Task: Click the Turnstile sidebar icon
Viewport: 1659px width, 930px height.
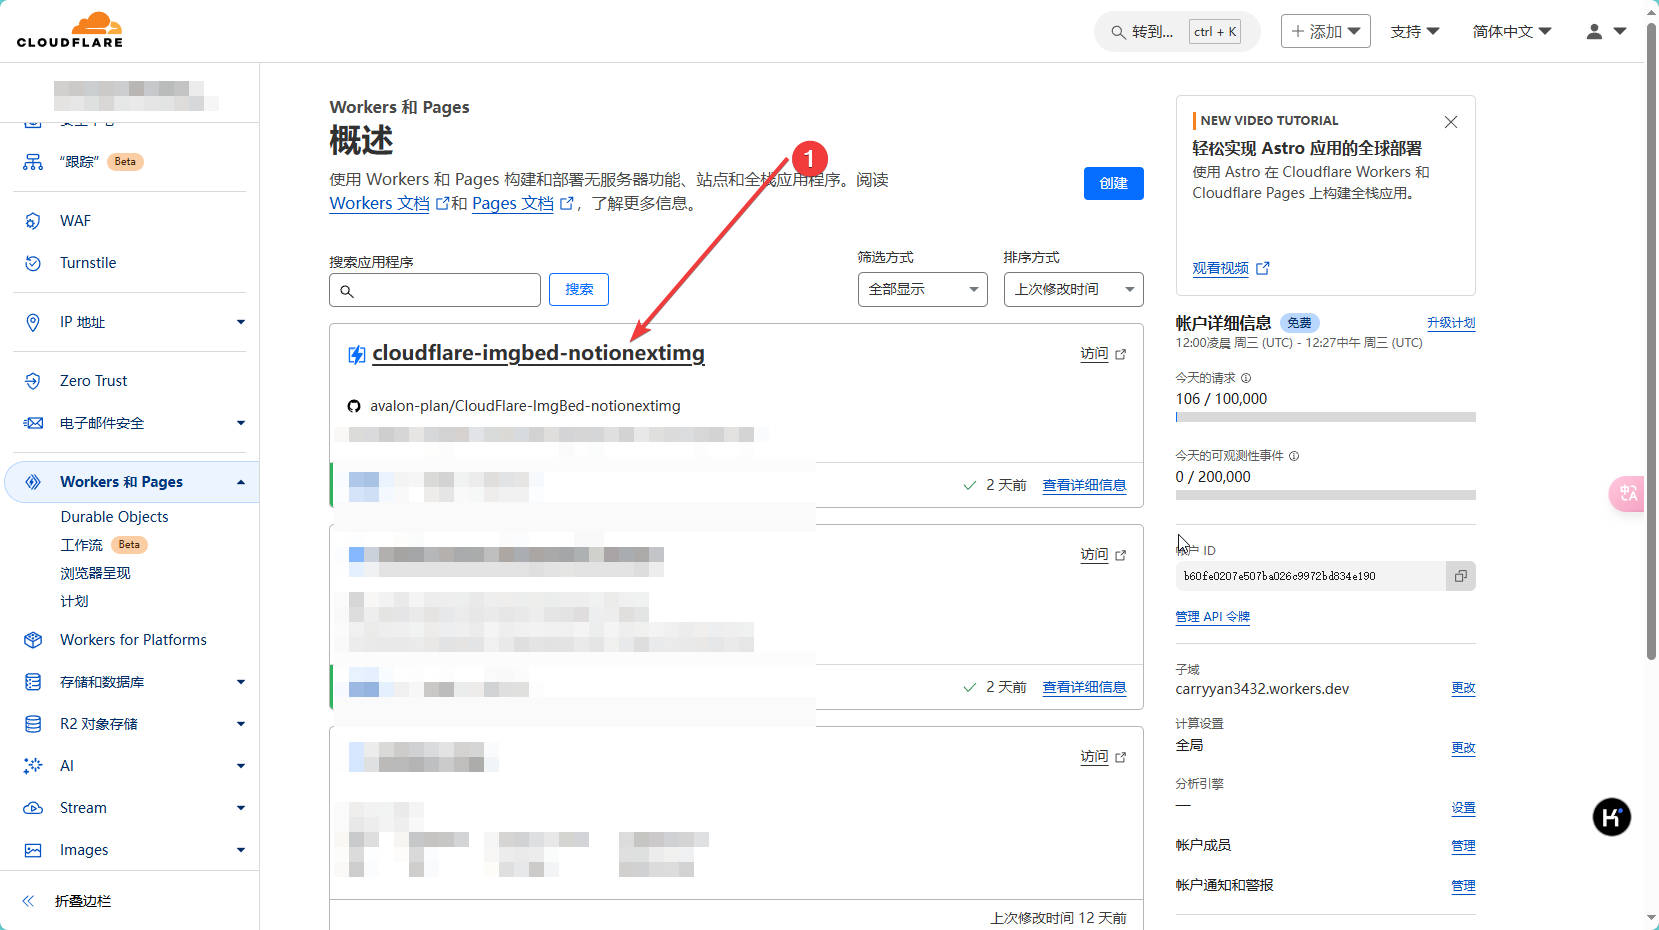Action: coord(33,263)
